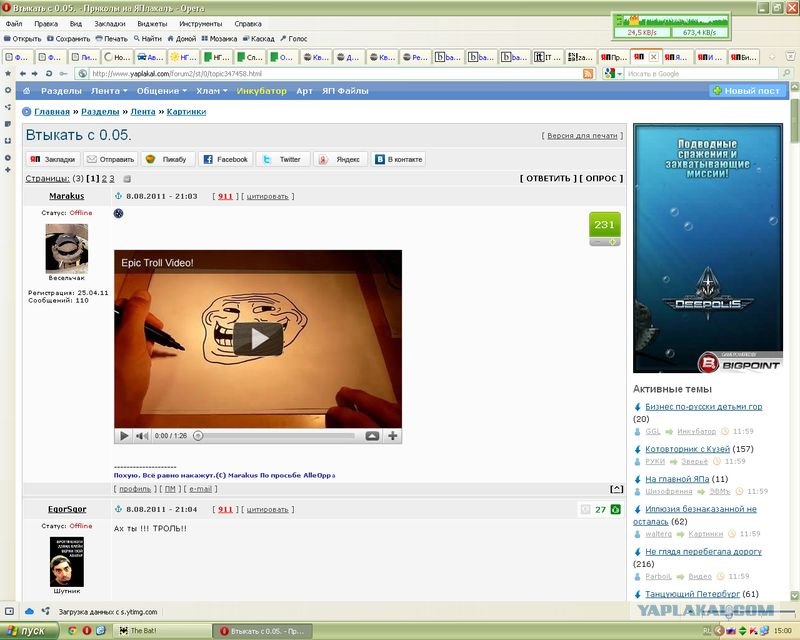Click the Deepolis Bigpoint ad banner
The image size is (800, 640).
coord(708,248)
